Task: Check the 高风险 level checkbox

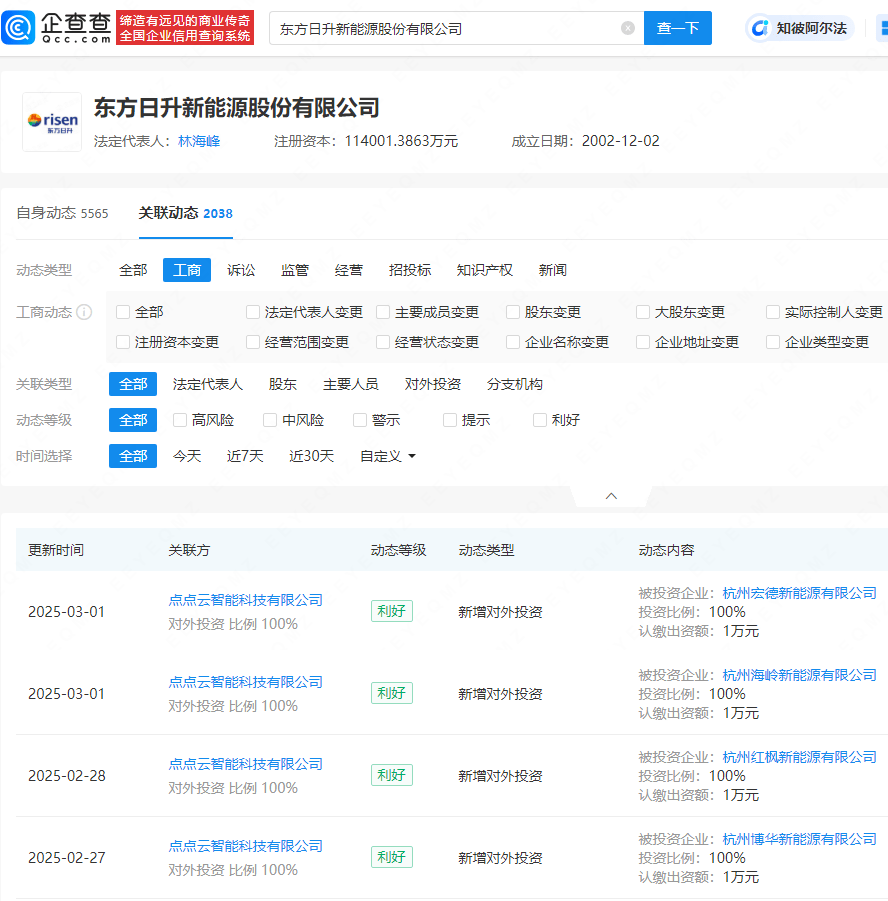Action: click(180, 421)
